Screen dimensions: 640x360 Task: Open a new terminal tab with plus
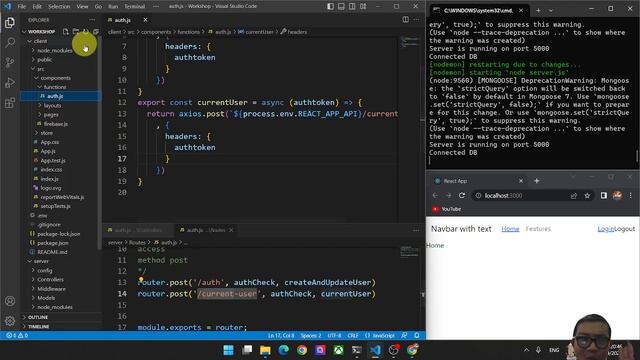click(538, 10)
